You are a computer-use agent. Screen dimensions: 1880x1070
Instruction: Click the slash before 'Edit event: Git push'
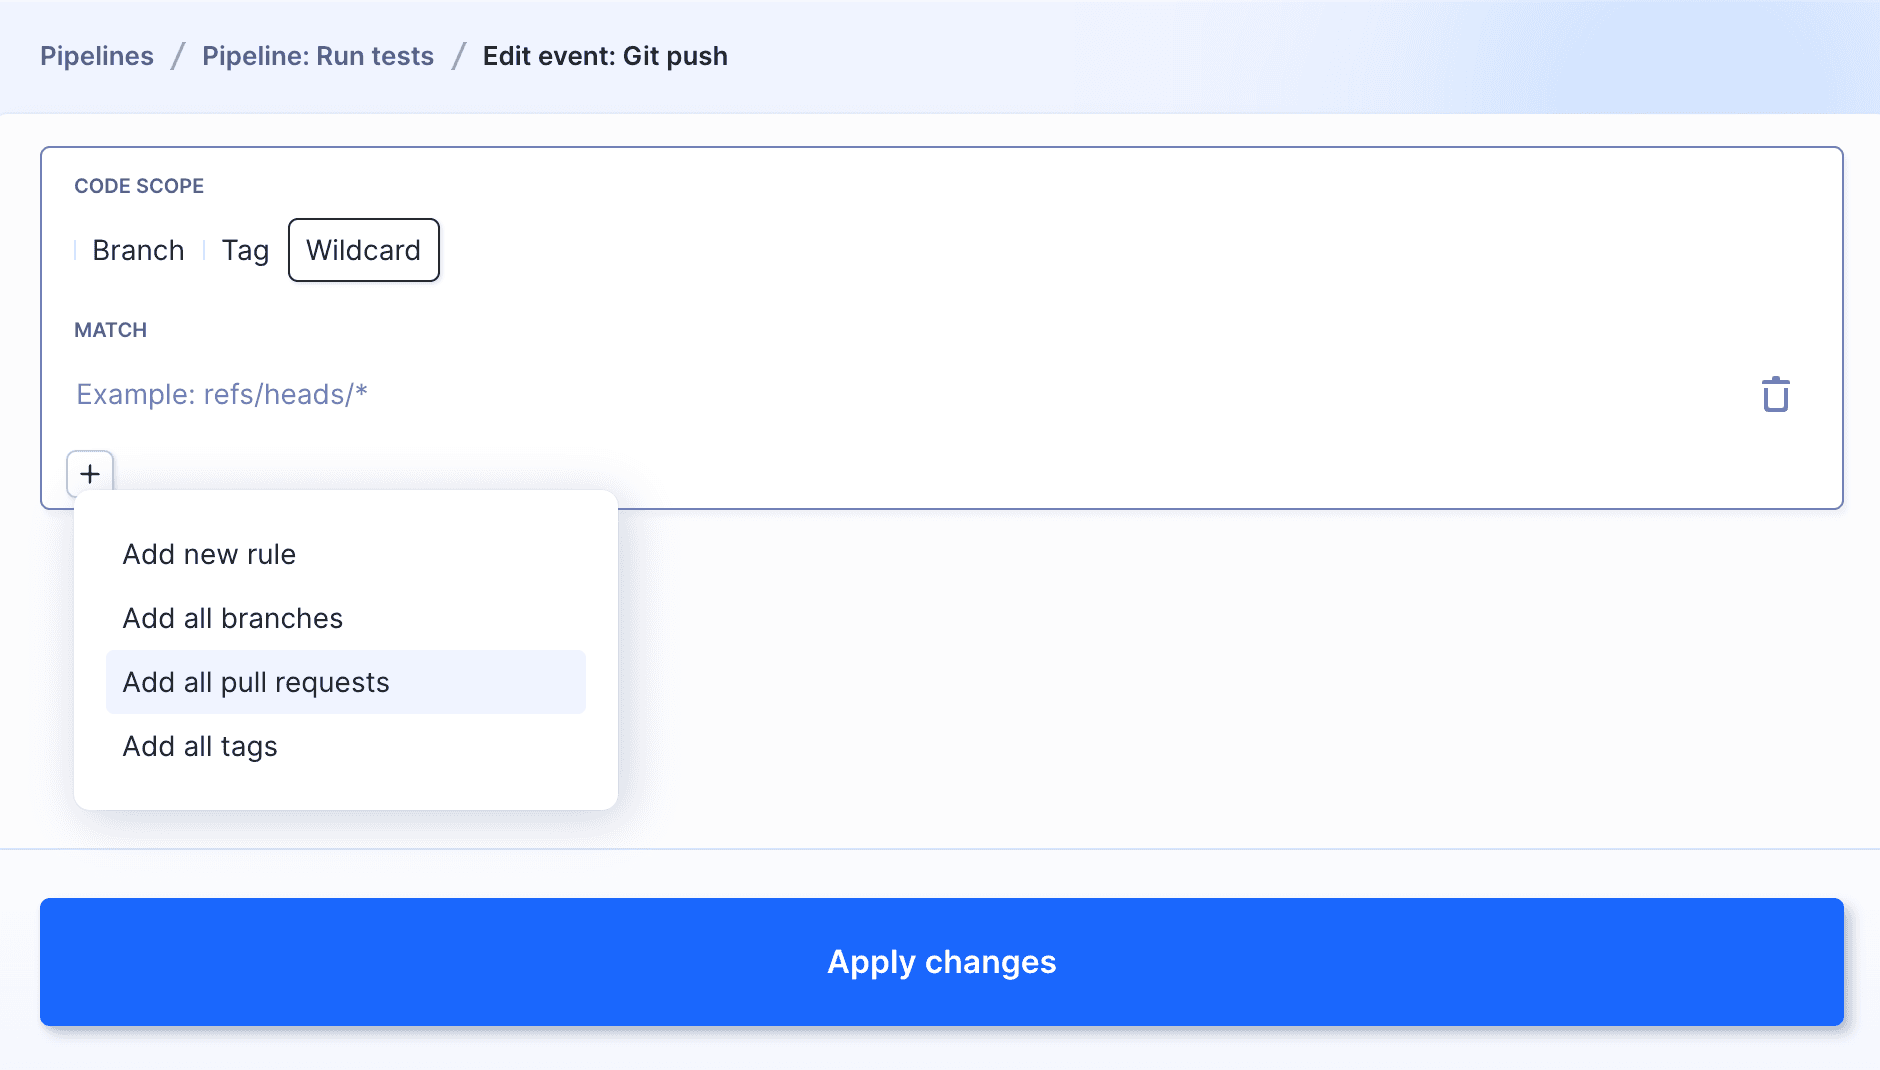(x=459, y=56)
